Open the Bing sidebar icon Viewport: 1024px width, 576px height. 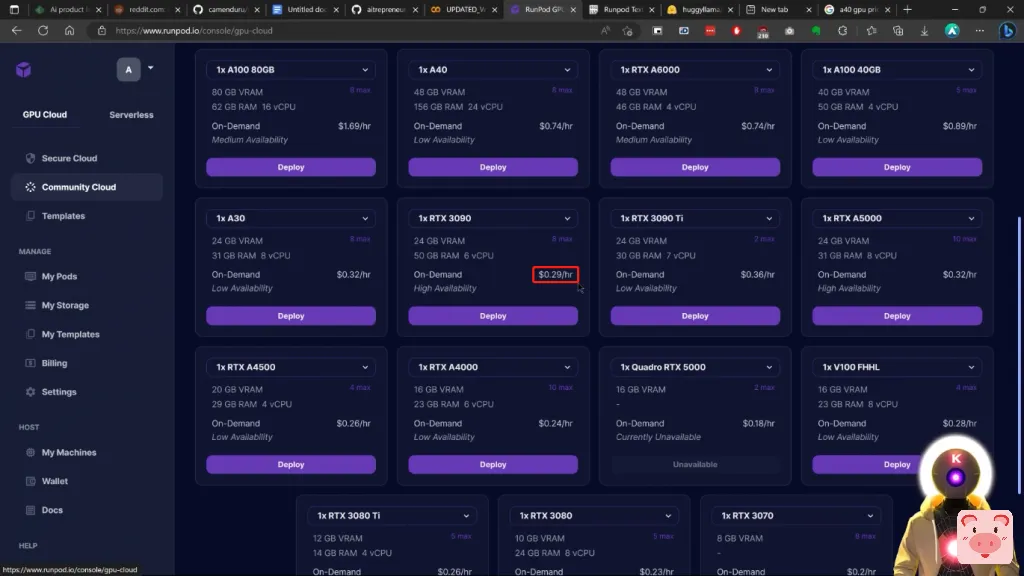click(x=1008, y=31)
